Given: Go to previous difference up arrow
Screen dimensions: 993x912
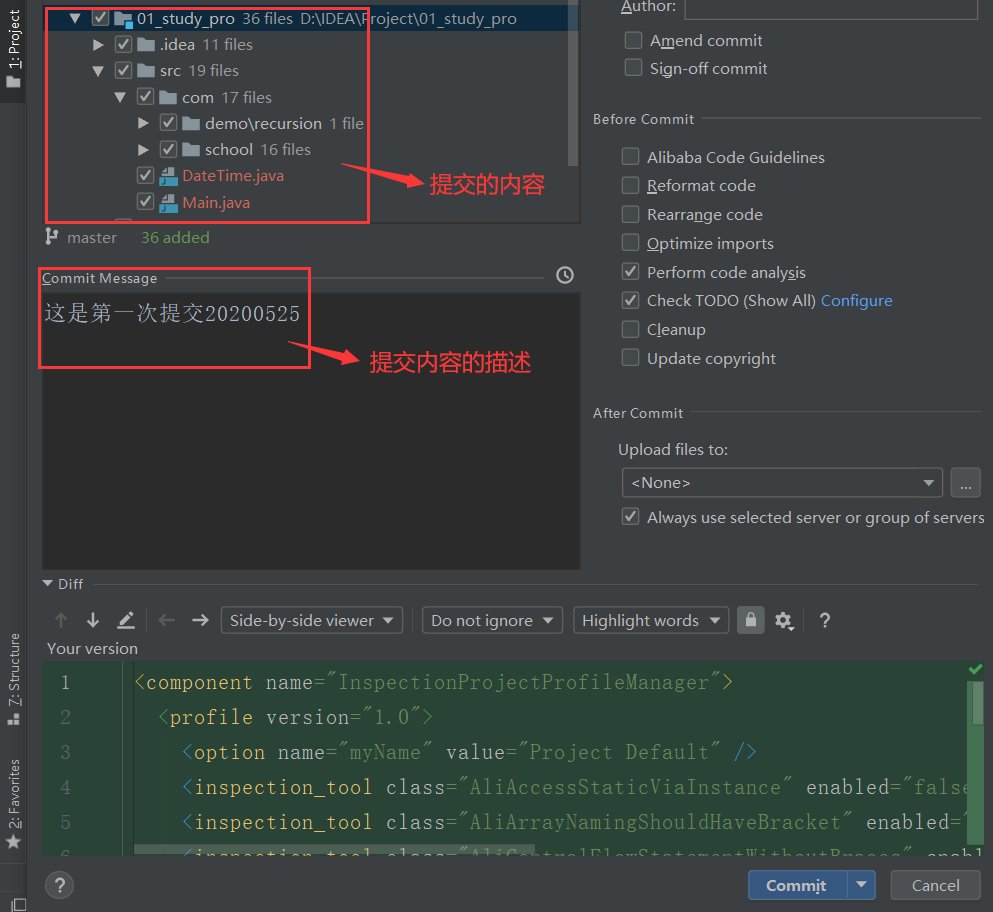Looking at the screenshot, I should tap(61, 620).
